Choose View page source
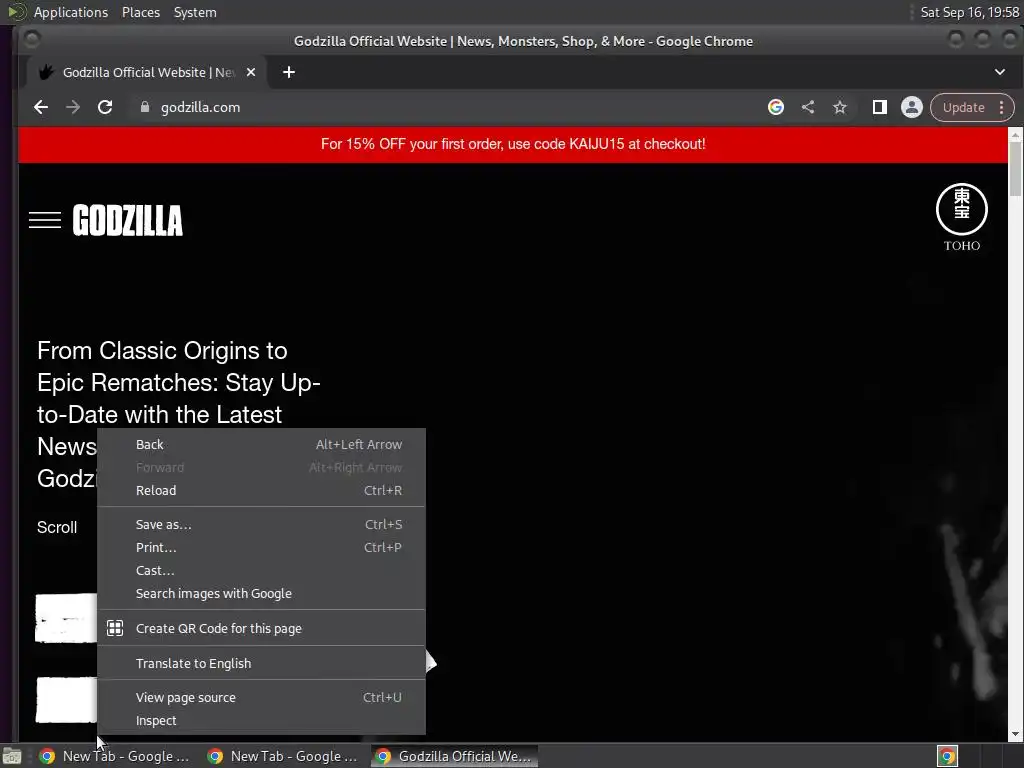Screen dimensions: 1024x768 click(x=261, y=697)
